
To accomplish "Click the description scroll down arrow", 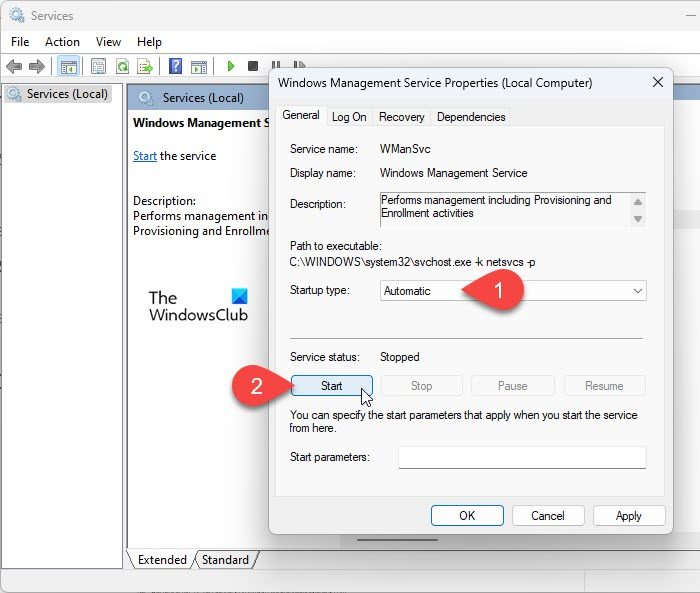I will pos(638,219).
